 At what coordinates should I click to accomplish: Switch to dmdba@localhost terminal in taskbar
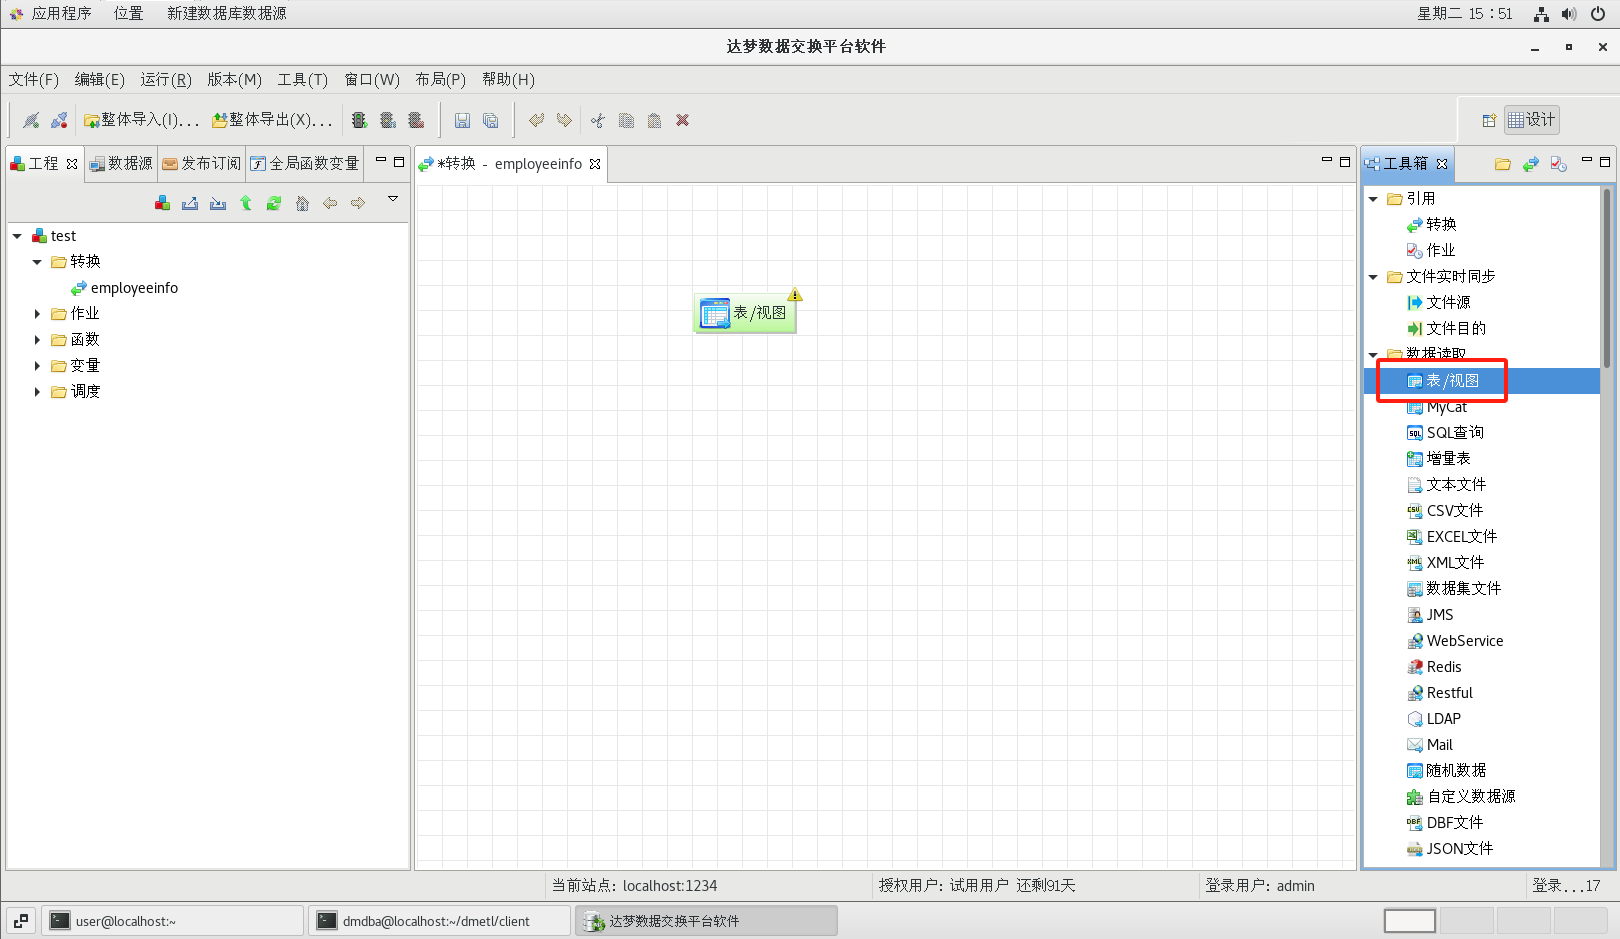440,921
